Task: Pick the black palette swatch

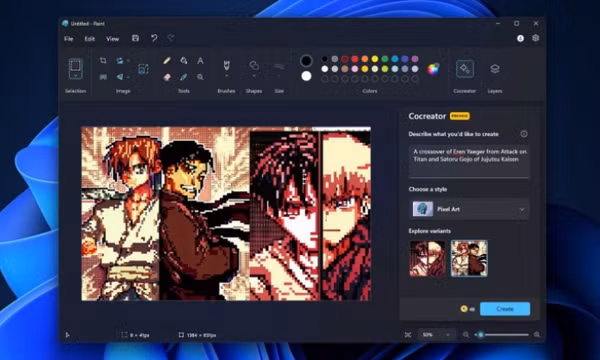Action: point(325,59)
